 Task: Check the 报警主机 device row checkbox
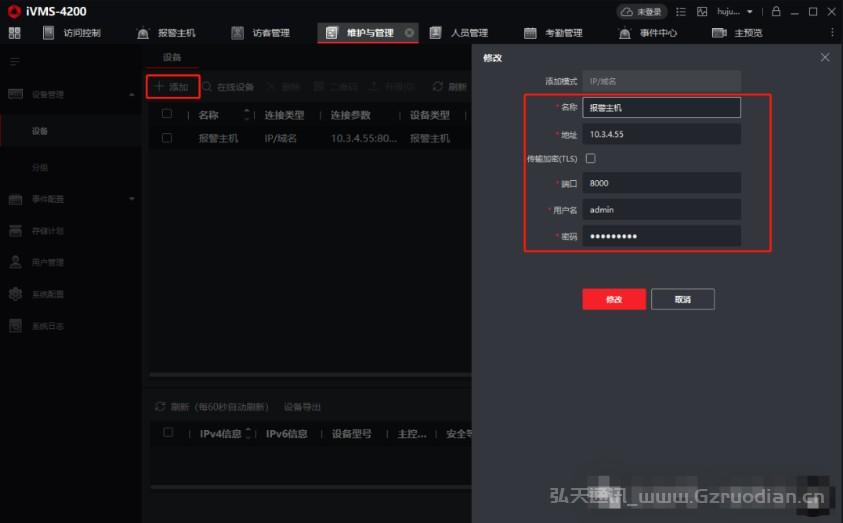click(167, 138)
